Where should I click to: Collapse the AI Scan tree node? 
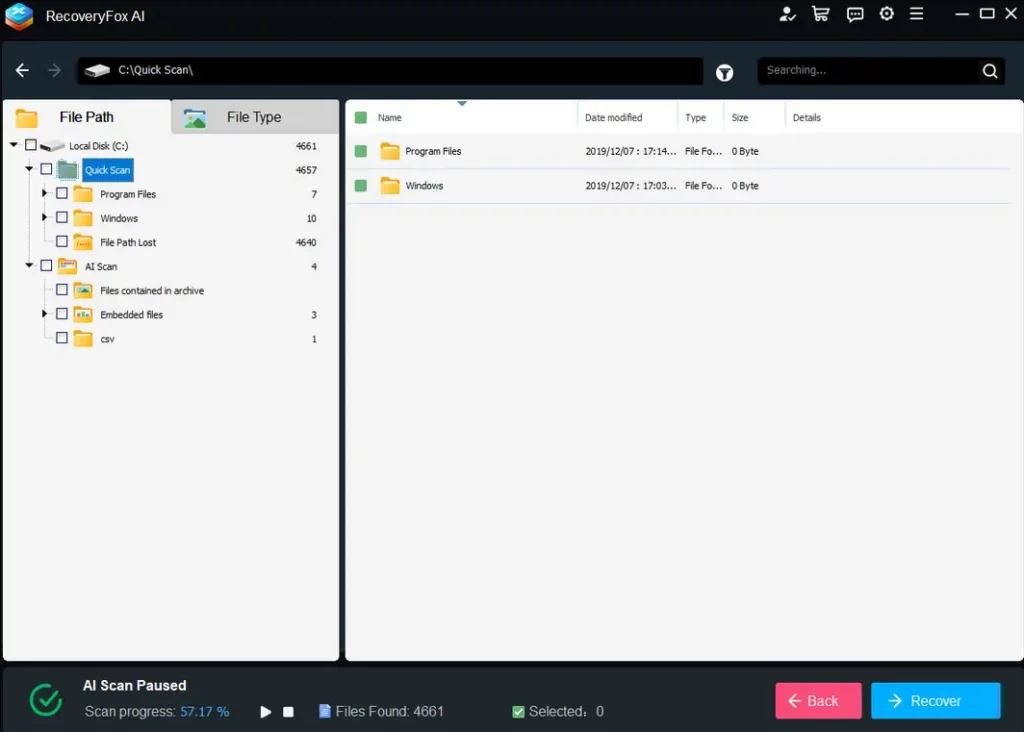click(x=29, y=266)
